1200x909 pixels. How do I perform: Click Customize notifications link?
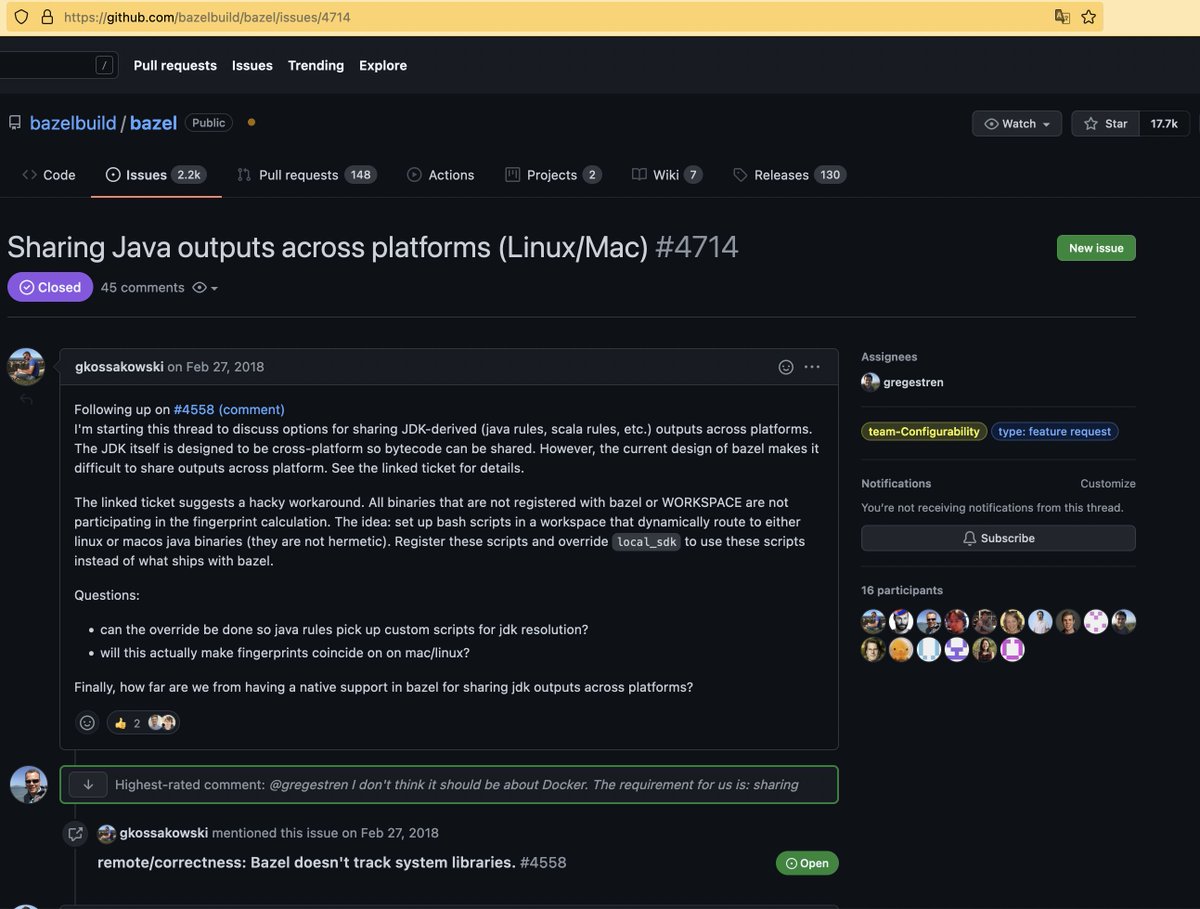1108,483
